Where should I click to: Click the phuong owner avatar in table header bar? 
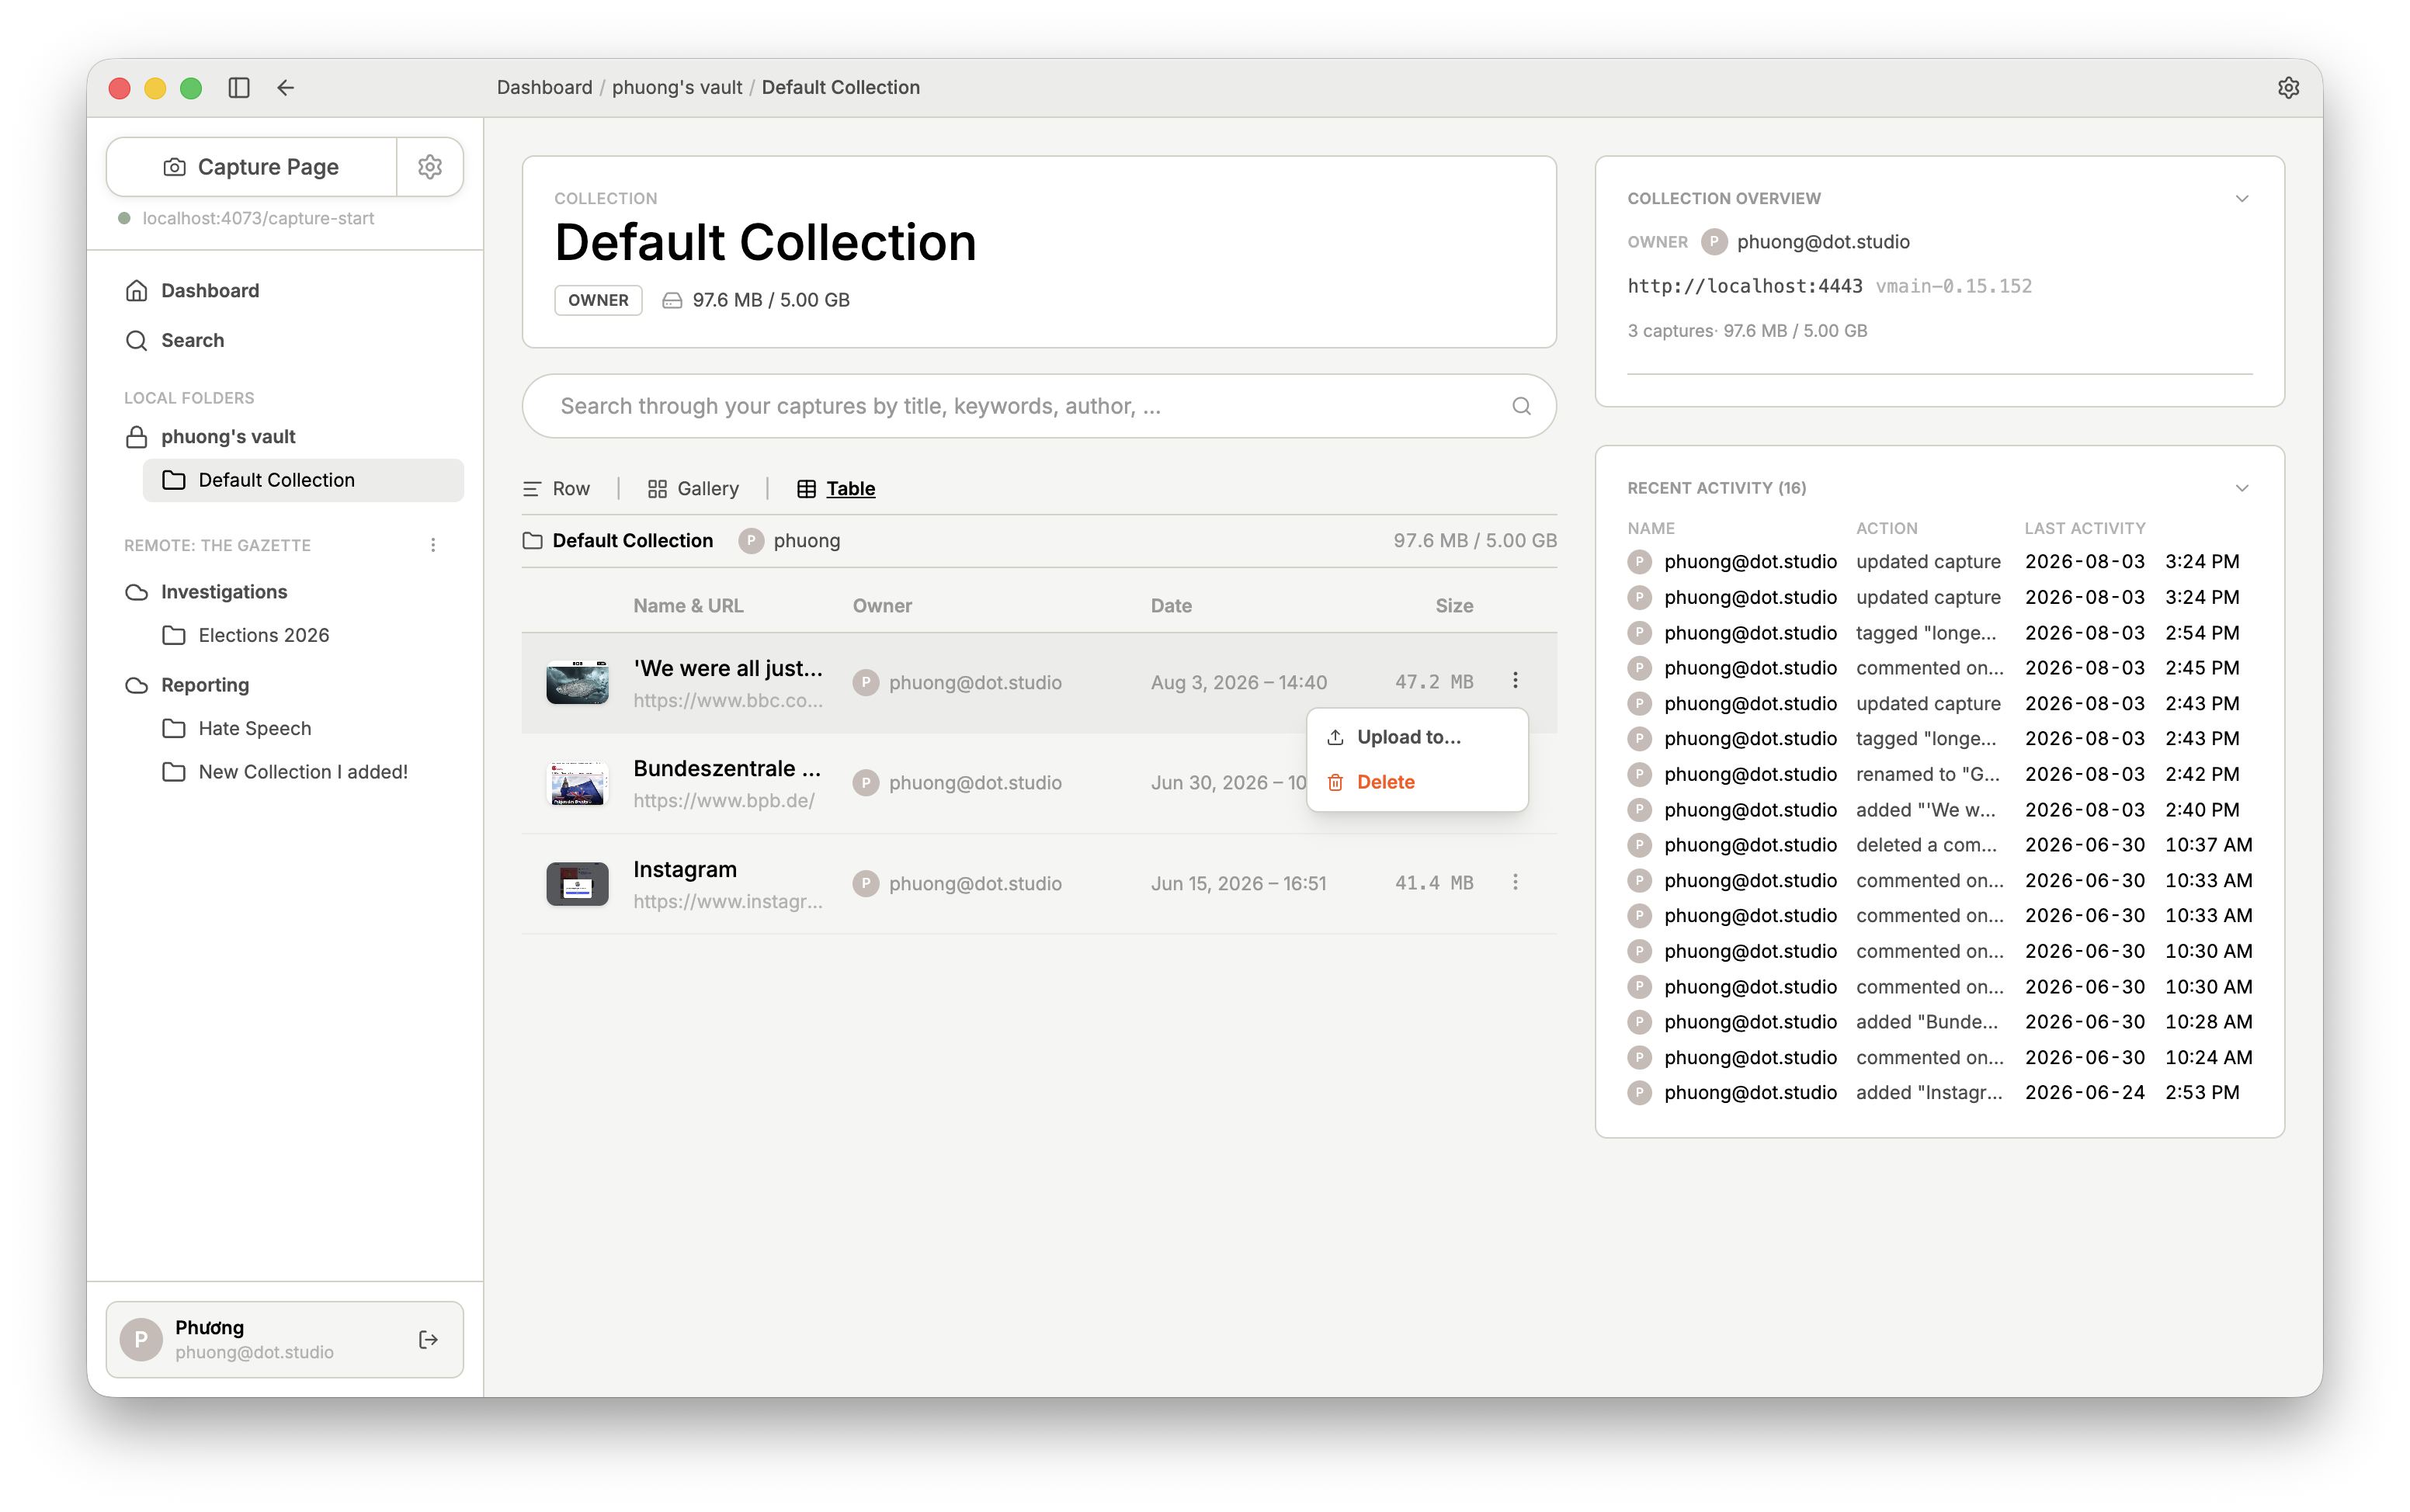pos(751,541)
